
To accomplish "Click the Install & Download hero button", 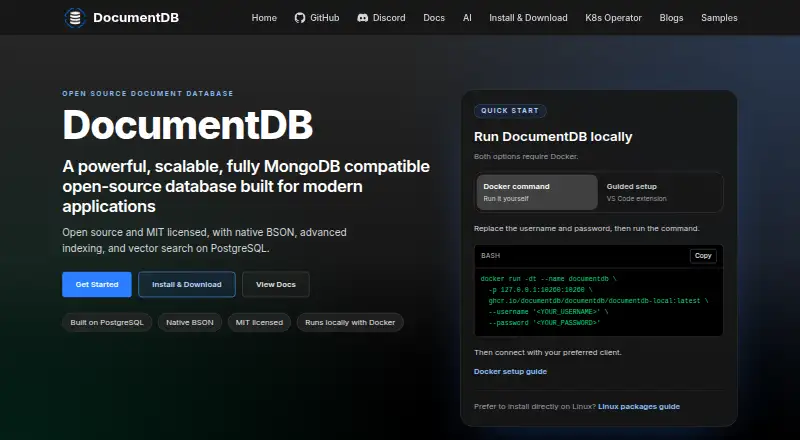I will pyautogui.click(x=187, y=284).
